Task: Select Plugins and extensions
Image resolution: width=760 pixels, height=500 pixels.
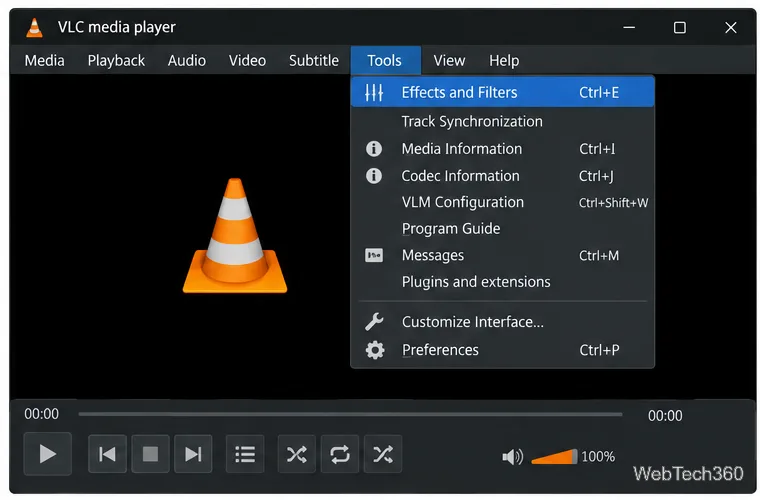Action: point(503,282)
